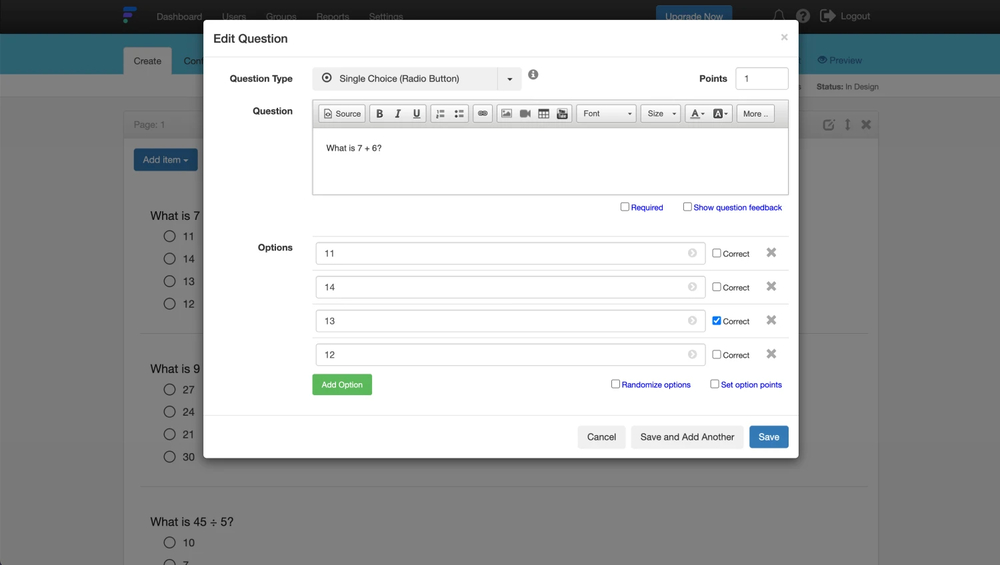Open the Preview link
Image resolution: width=1000 pixels, height=565 pixels.
(839, 60)
